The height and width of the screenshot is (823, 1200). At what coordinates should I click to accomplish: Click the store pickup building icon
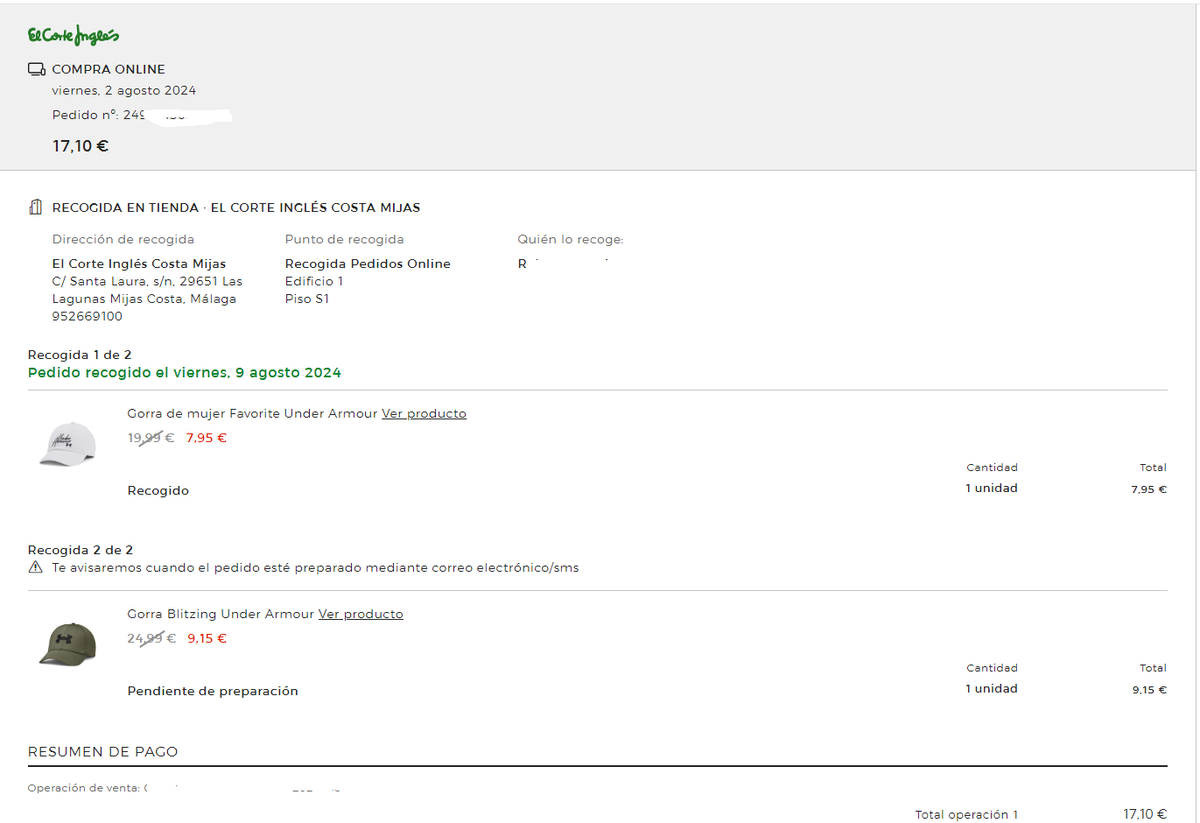pyautogui.click(x=36, y=208)
